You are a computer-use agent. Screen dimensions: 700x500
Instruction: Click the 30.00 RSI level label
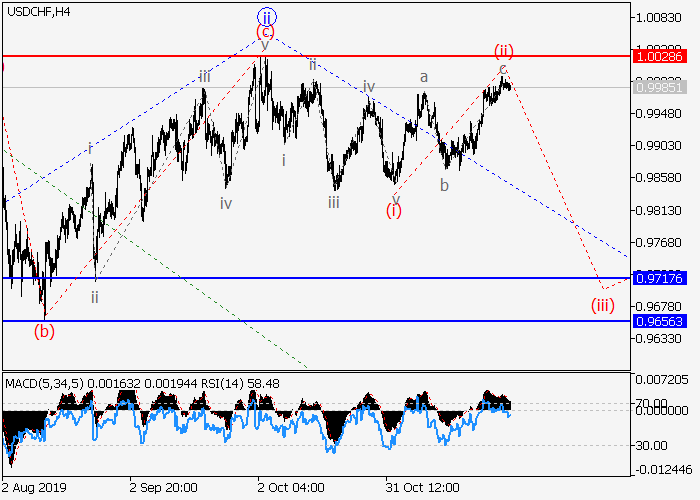pos(655,445)
